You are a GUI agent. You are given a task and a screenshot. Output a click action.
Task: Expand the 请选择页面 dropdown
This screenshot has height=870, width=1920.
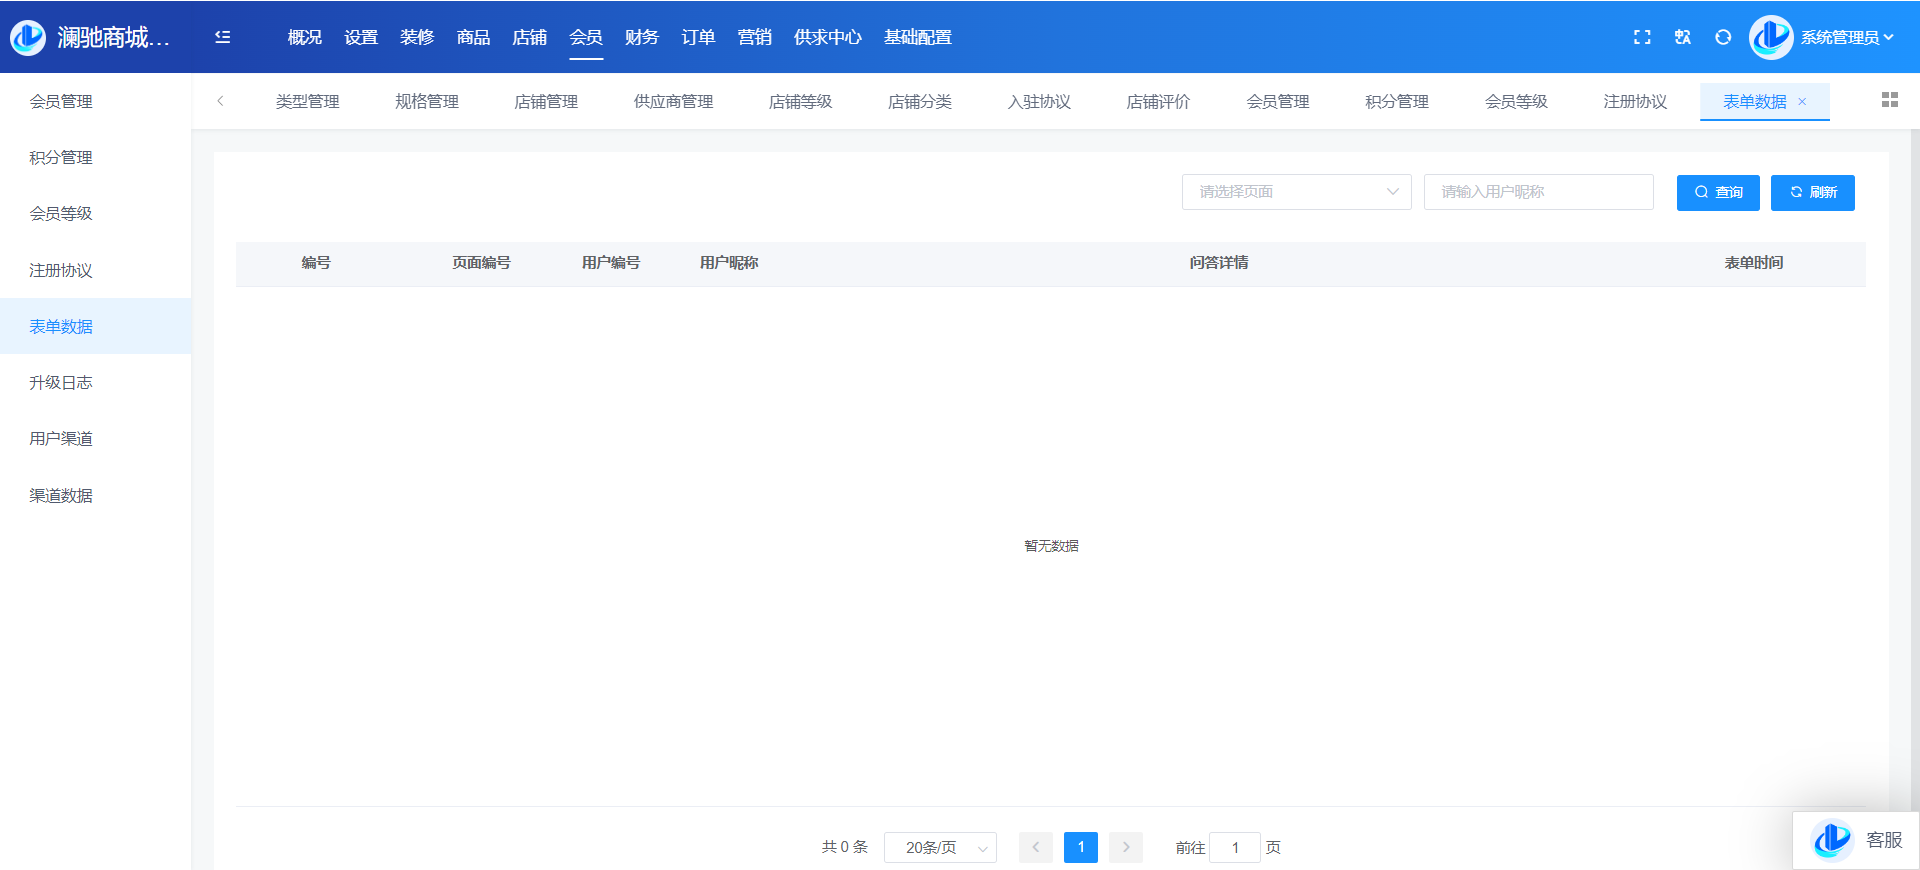(1296, 192)
